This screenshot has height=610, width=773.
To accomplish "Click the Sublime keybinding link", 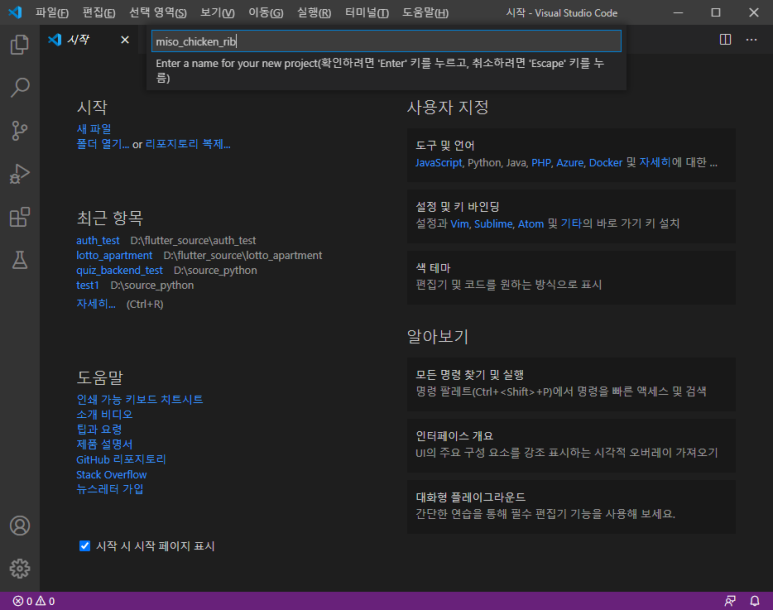I will coord(493,224).
